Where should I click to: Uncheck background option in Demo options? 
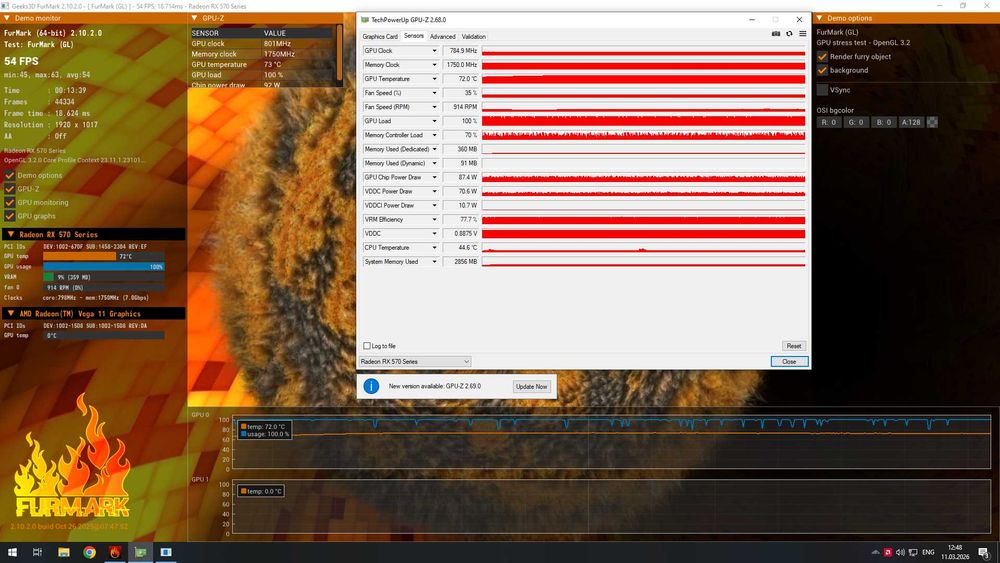(x=822, y=70)
